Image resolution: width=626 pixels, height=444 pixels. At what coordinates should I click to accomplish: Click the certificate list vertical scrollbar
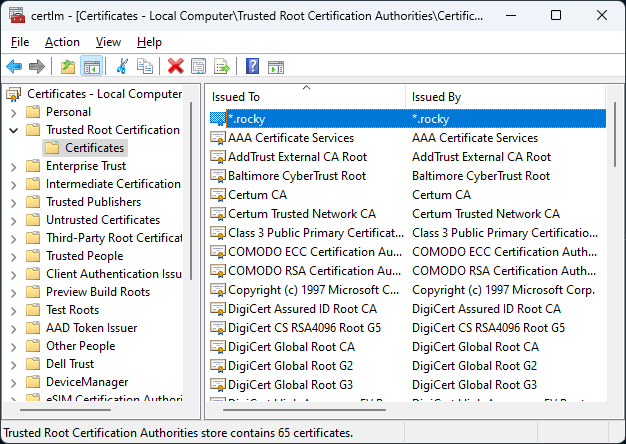pyautogui.click(x=615, y=134)
